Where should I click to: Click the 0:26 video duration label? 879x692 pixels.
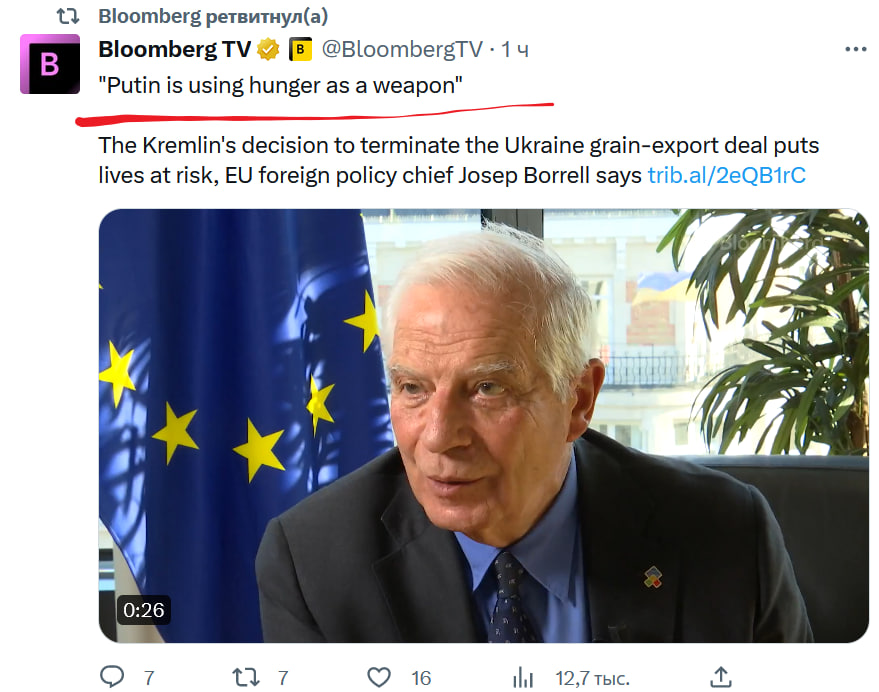[143, 609]
